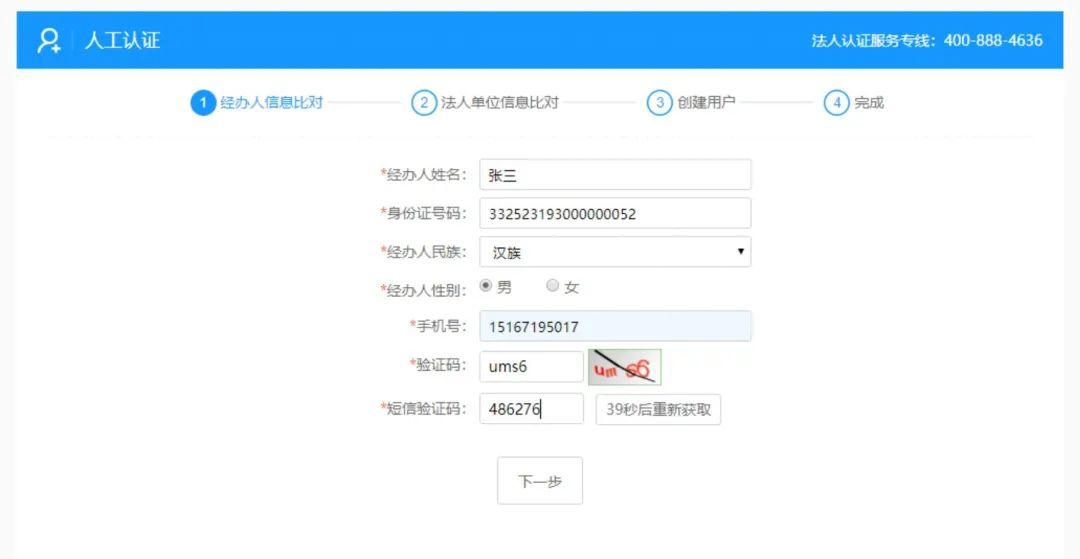
Task: Refresh the captcha image
Action: (625, 367)
